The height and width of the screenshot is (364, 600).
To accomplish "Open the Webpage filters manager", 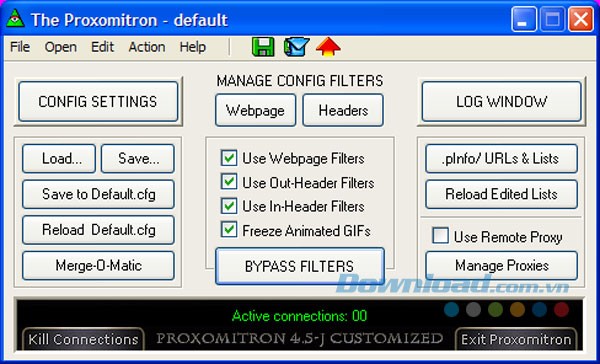I will (x=255, y=110).
